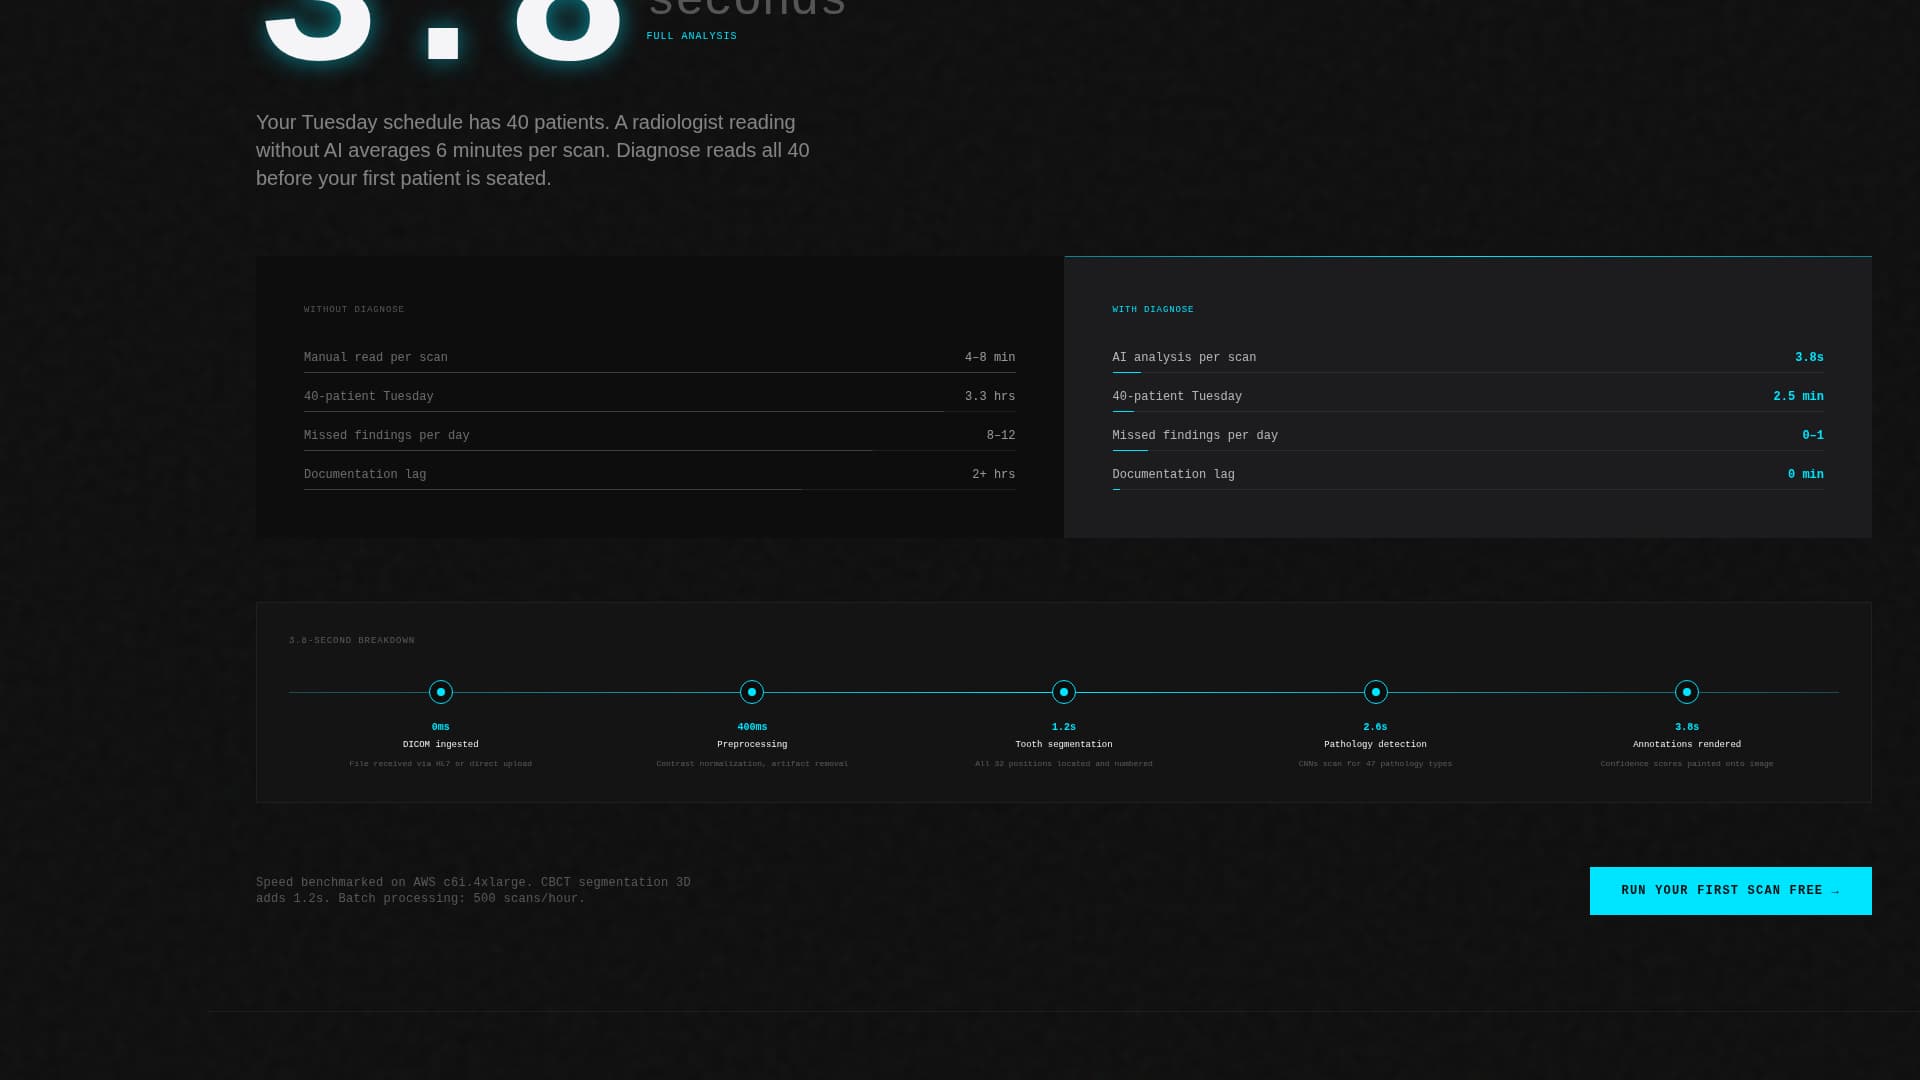Viewport: 1920px width, 1080px height.
Task: Click the 'FULL ANALYSIS' label
Action: click(x=692, y=36)
